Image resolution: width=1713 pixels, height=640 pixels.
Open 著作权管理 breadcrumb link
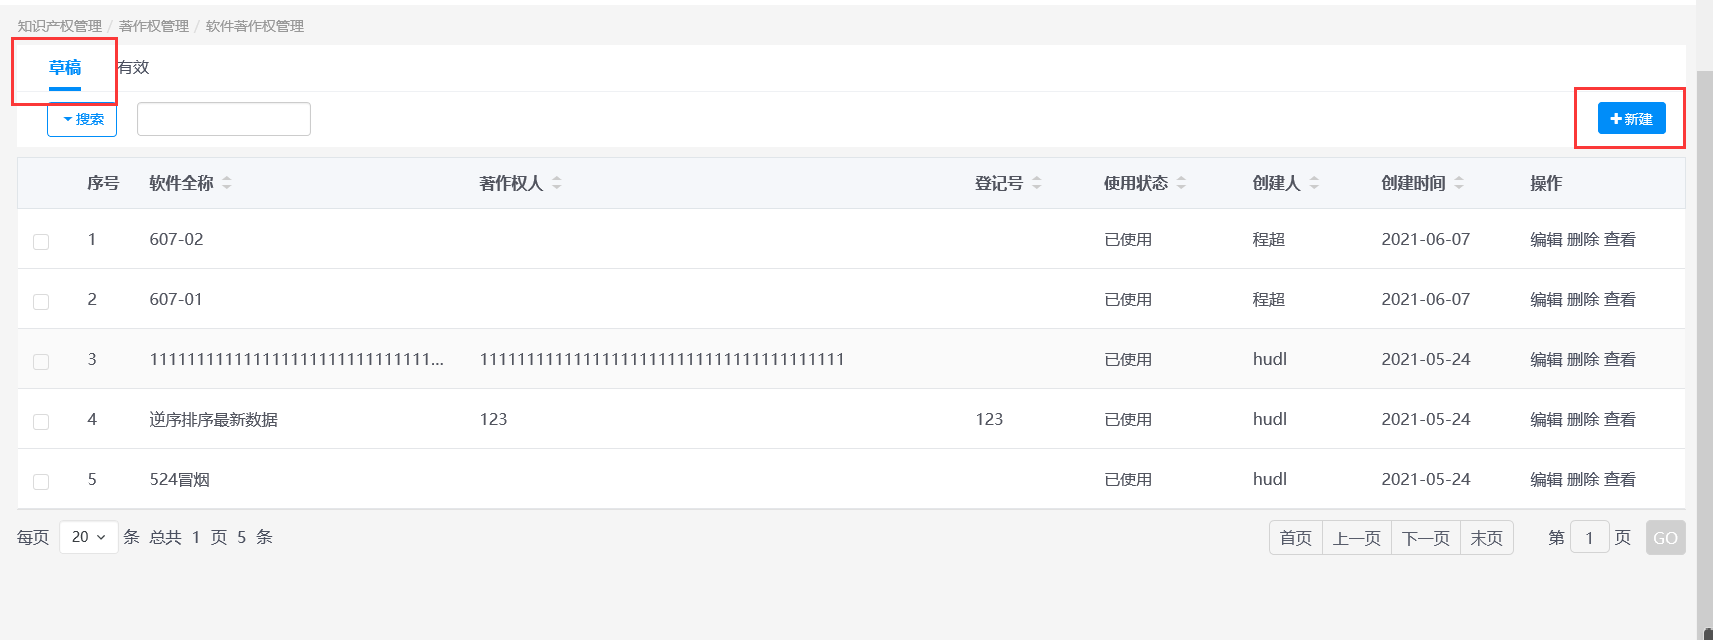[154, 26]
